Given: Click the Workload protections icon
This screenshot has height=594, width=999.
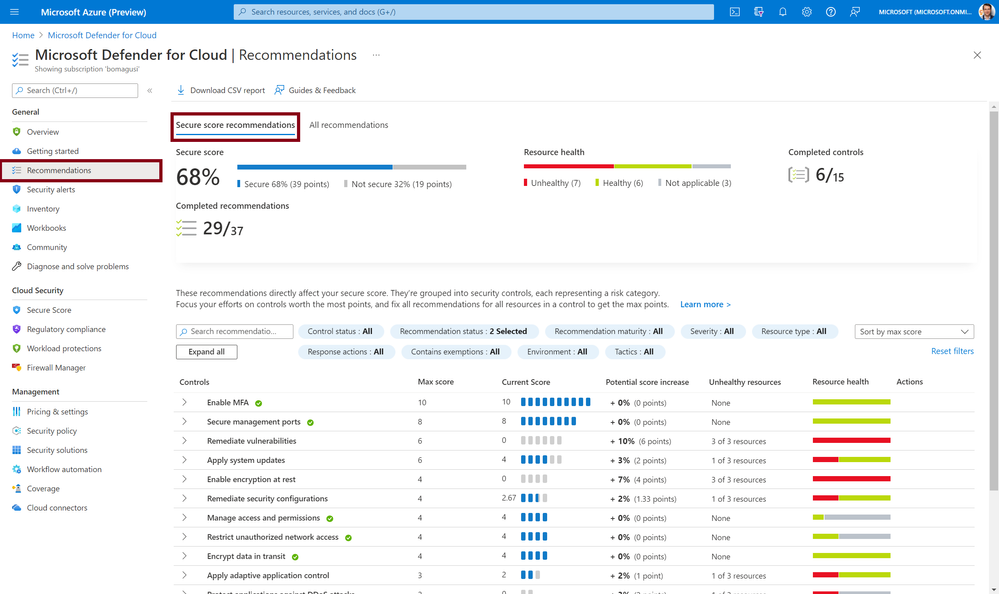Looking at the screenshot, I should click(x=17, y=348).
